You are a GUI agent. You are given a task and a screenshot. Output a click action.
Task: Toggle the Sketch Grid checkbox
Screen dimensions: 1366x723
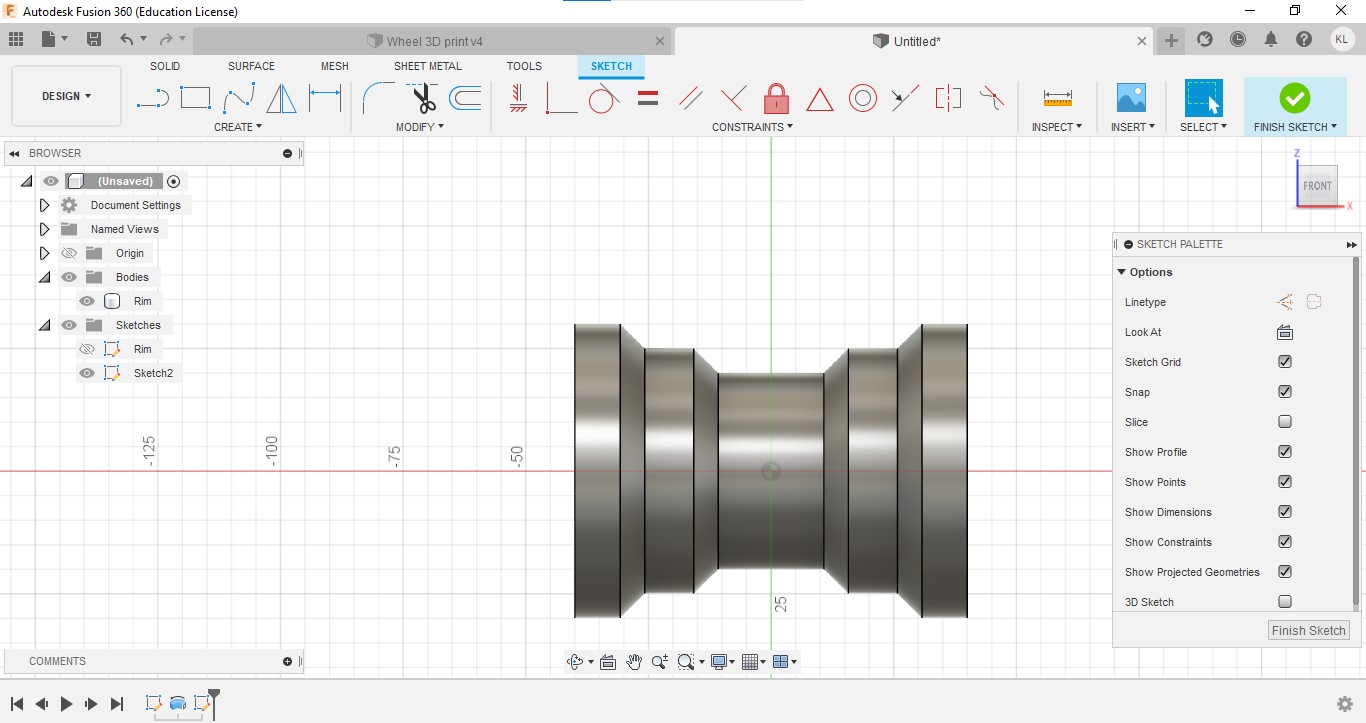(1285, 362)
